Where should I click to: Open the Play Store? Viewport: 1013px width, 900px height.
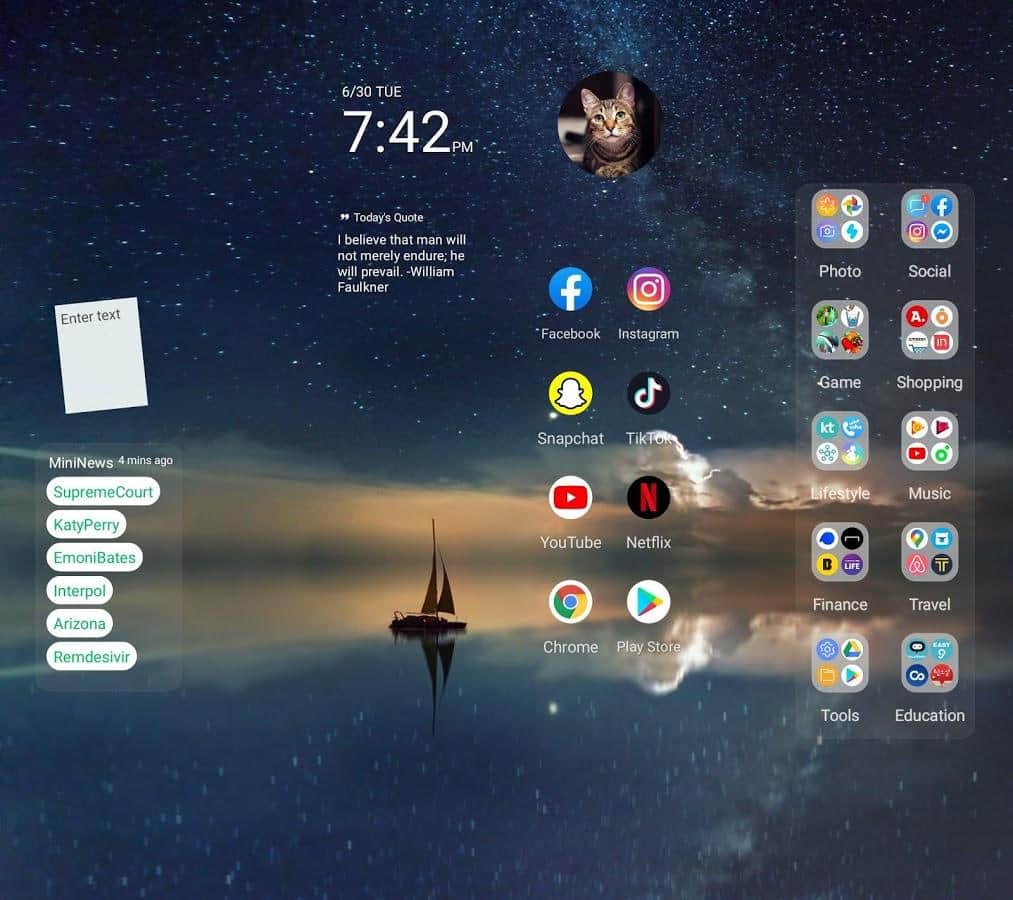648,602
